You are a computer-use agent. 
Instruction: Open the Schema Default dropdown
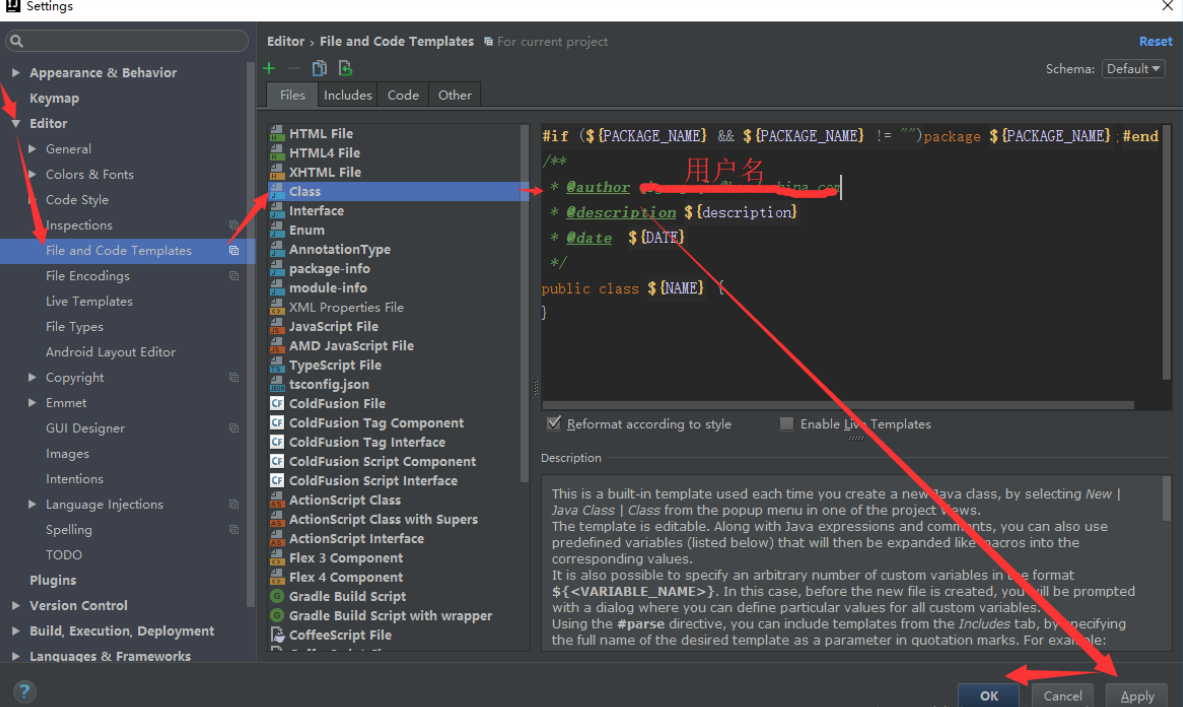pyautogui.click(x=1133, y=69)
